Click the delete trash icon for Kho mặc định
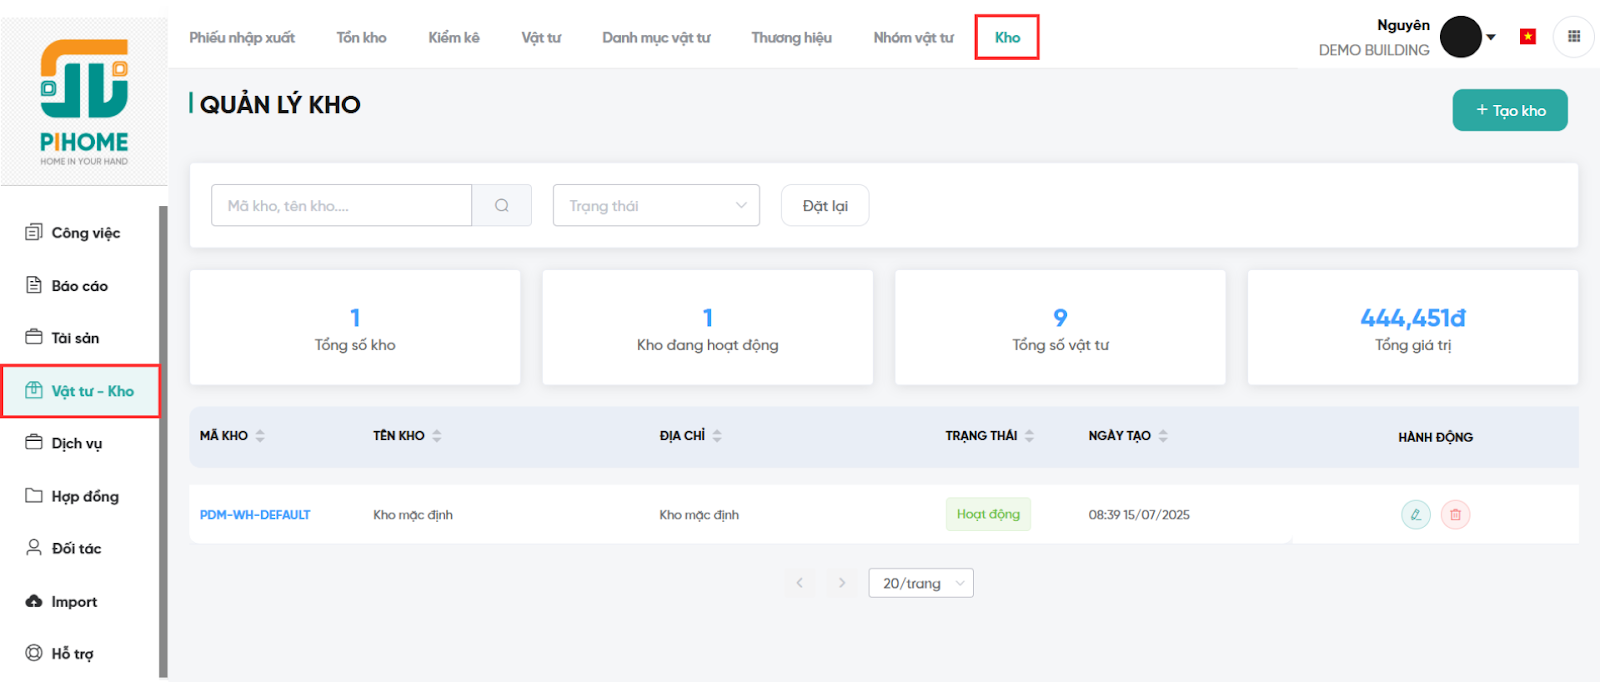The width and height of the screenshot is (1600, 682). pos(1455,515)
